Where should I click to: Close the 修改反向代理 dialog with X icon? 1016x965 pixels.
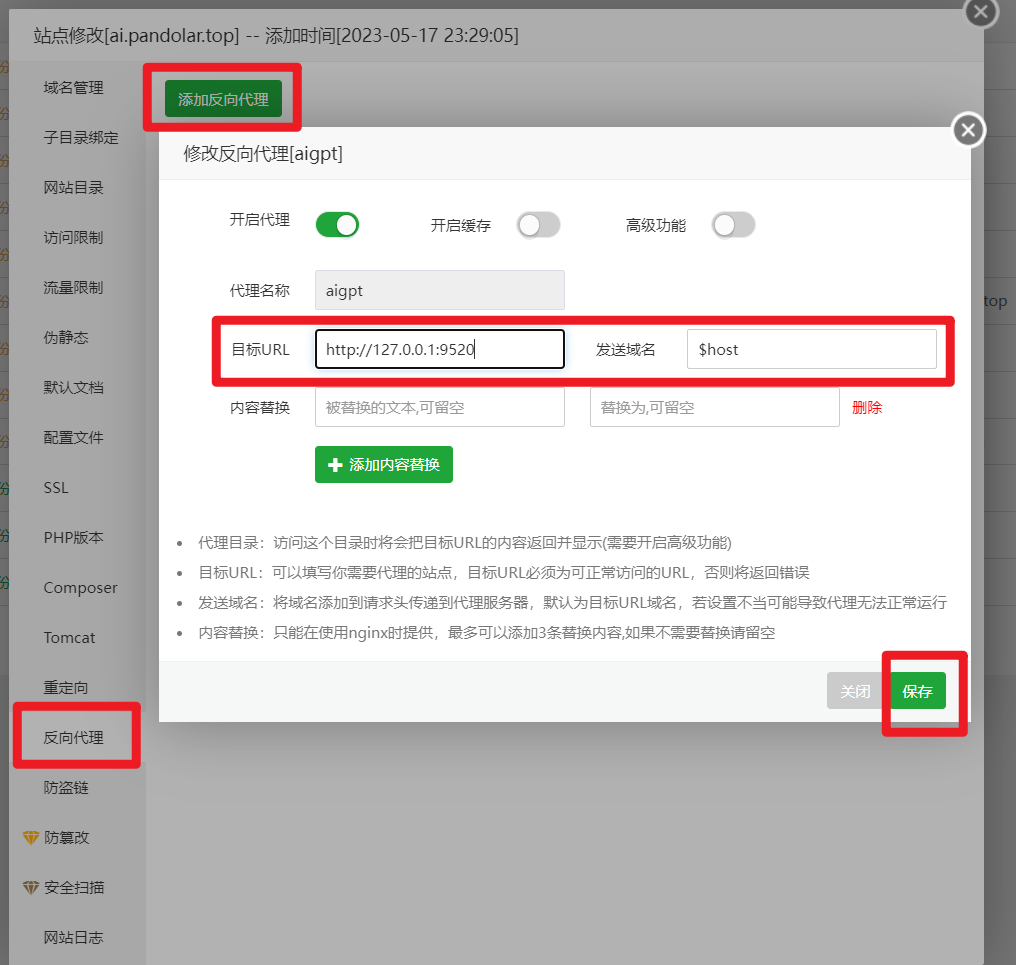[x=967, y=130]
